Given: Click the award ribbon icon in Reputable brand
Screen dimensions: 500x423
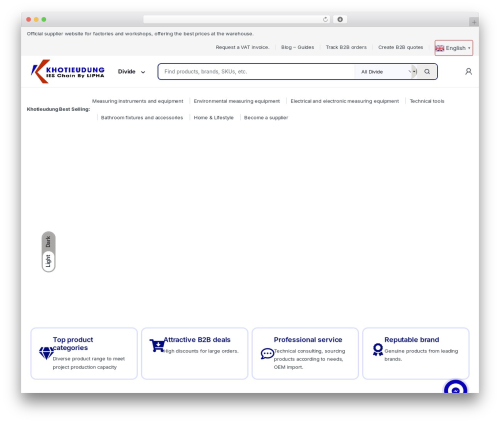Looking at the screenshot, I should coord(378,350).
